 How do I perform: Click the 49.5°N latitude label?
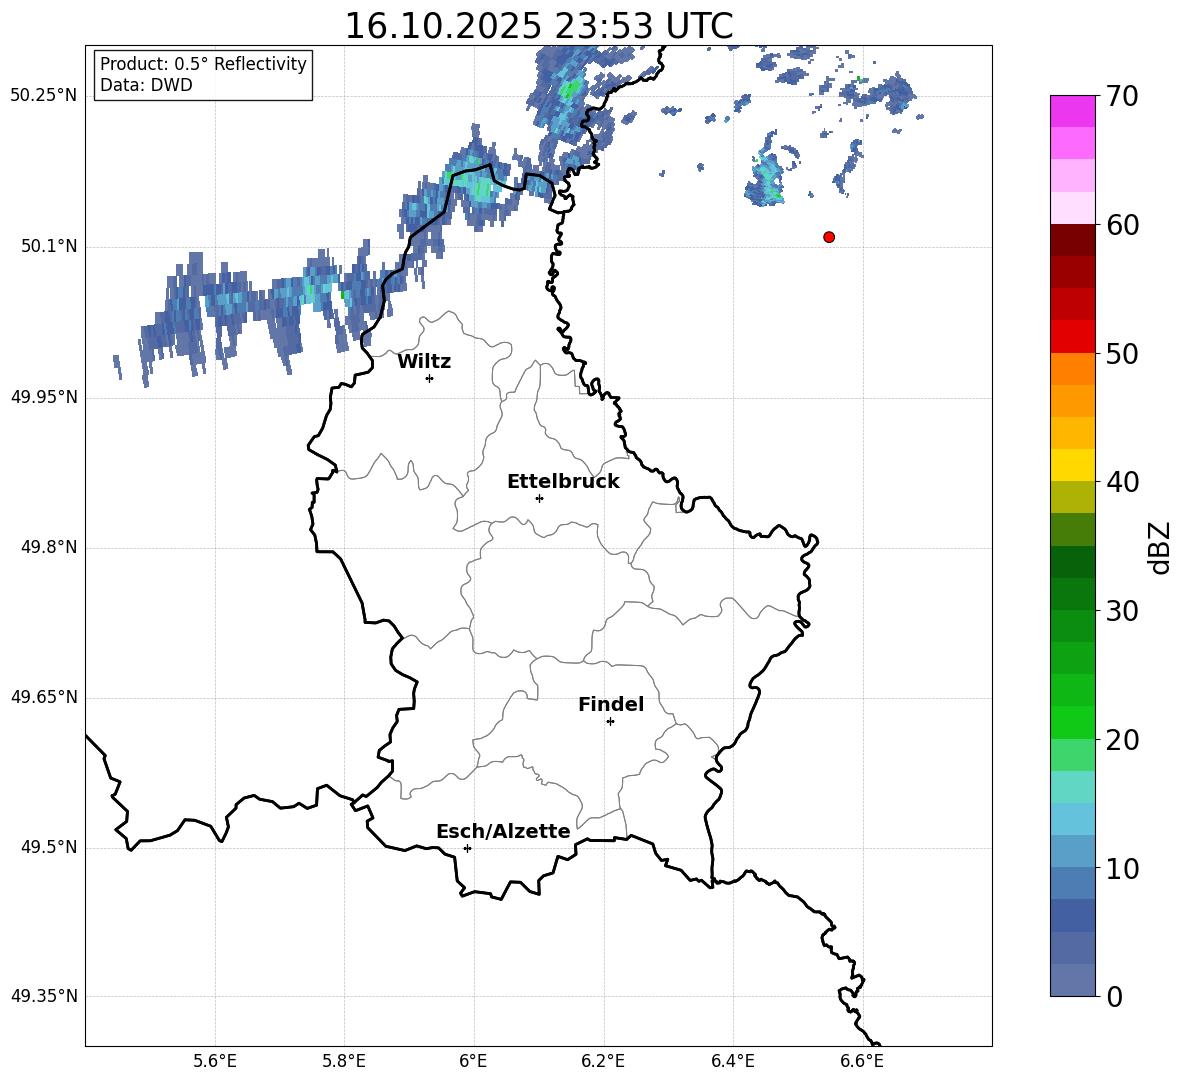[x=49, y=847]
